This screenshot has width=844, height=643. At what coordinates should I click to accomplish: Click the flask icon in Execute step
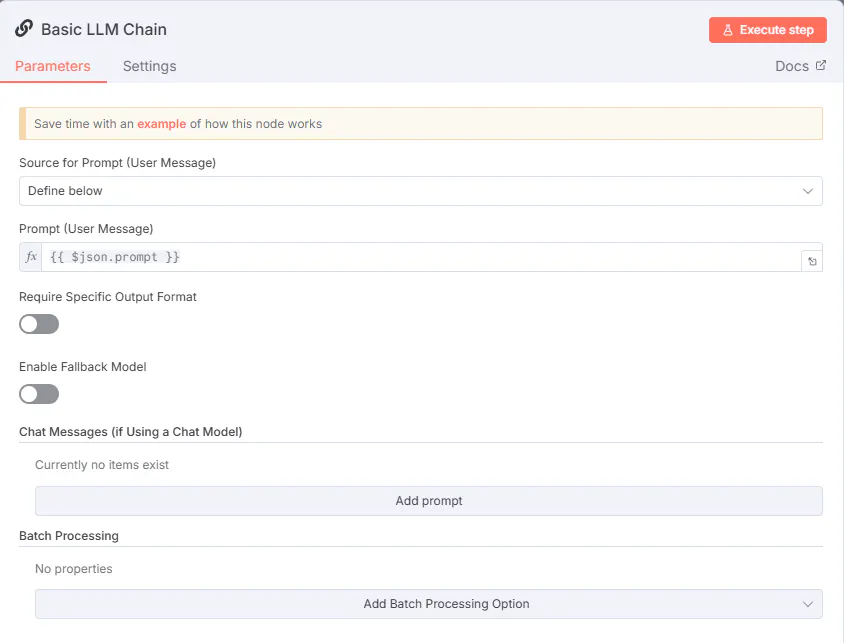point(728,30)
